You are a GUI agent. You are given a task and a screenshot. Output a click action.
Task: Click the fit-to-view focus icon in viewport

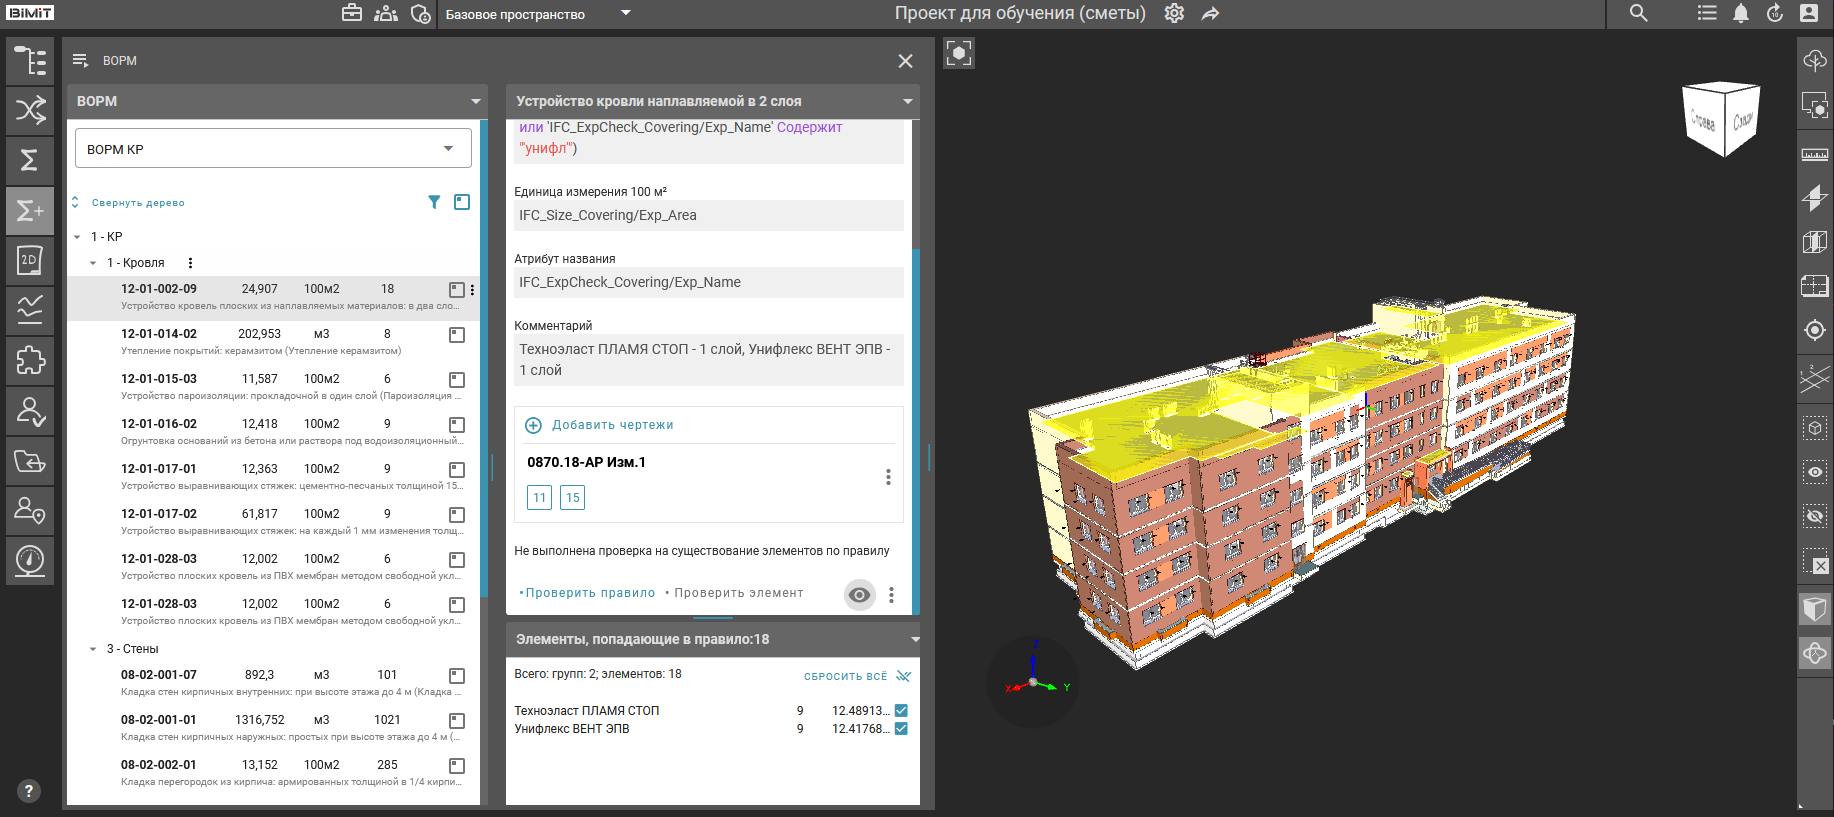[x=959, y=53]
